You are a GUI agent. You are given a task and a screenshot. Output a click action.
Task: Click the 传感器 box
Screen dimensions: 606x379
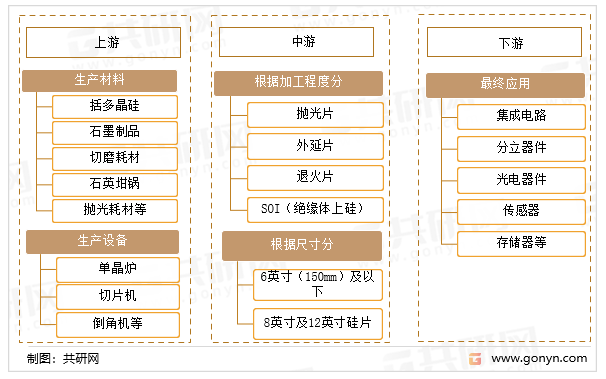(521, 212)
